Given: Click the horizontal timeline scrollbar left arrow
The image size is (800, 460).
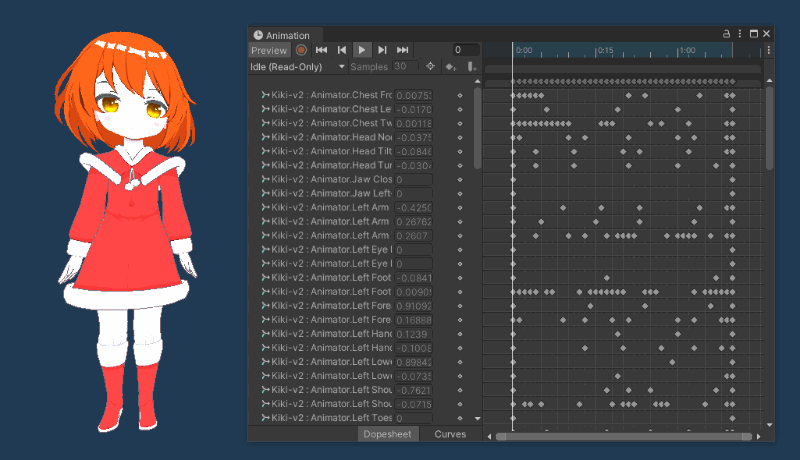Looking at the screenshot, I should point(489,437).
